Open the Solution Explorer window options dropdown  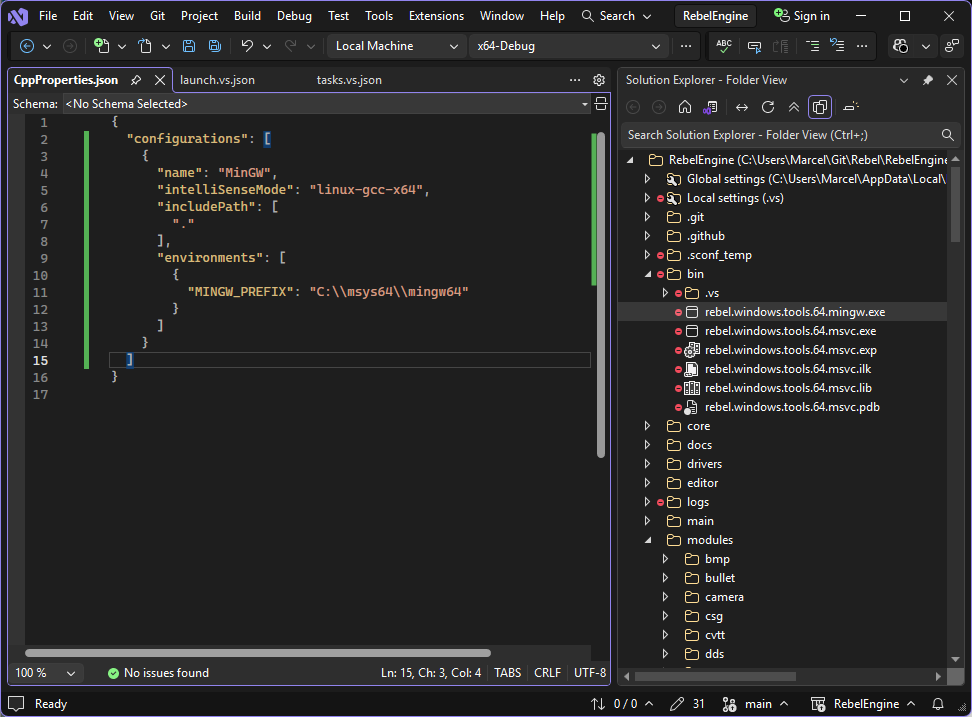click(x=904, y=80)
